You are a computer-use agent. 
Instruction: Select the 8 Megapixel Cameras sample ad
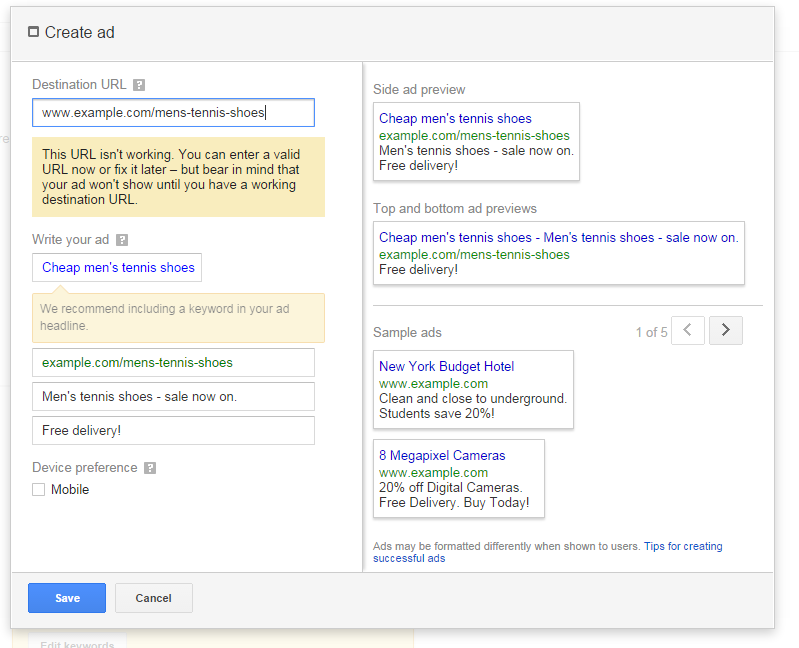point(459,479)
